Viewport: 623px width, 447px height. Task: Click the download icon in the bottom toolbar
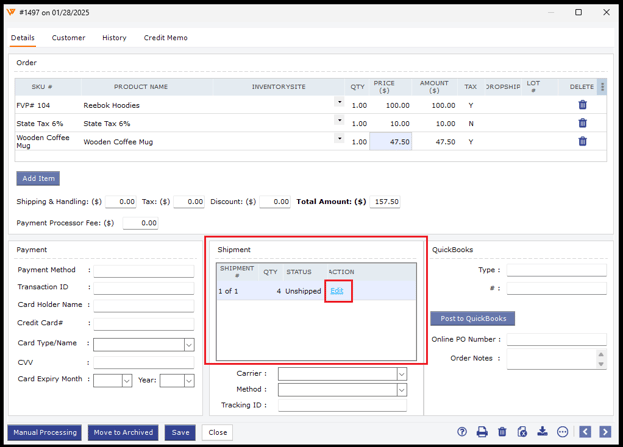pyautogui.click(x=542, y=432)
